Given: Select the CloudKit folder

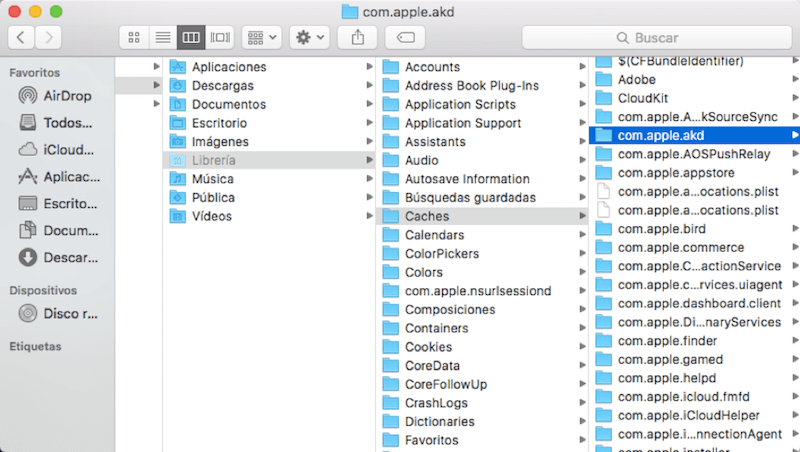Looking at the screenshot, I should pyautogui.click(x=694, y=98).
